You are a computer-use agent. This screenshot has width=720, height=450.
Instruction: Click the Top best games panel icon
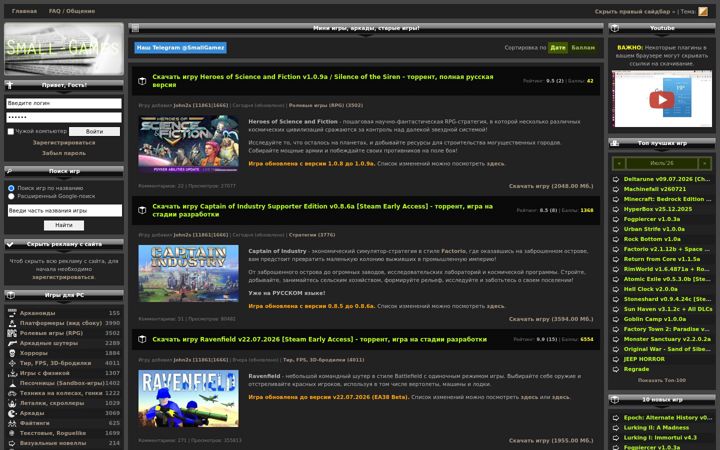point(615,143)
